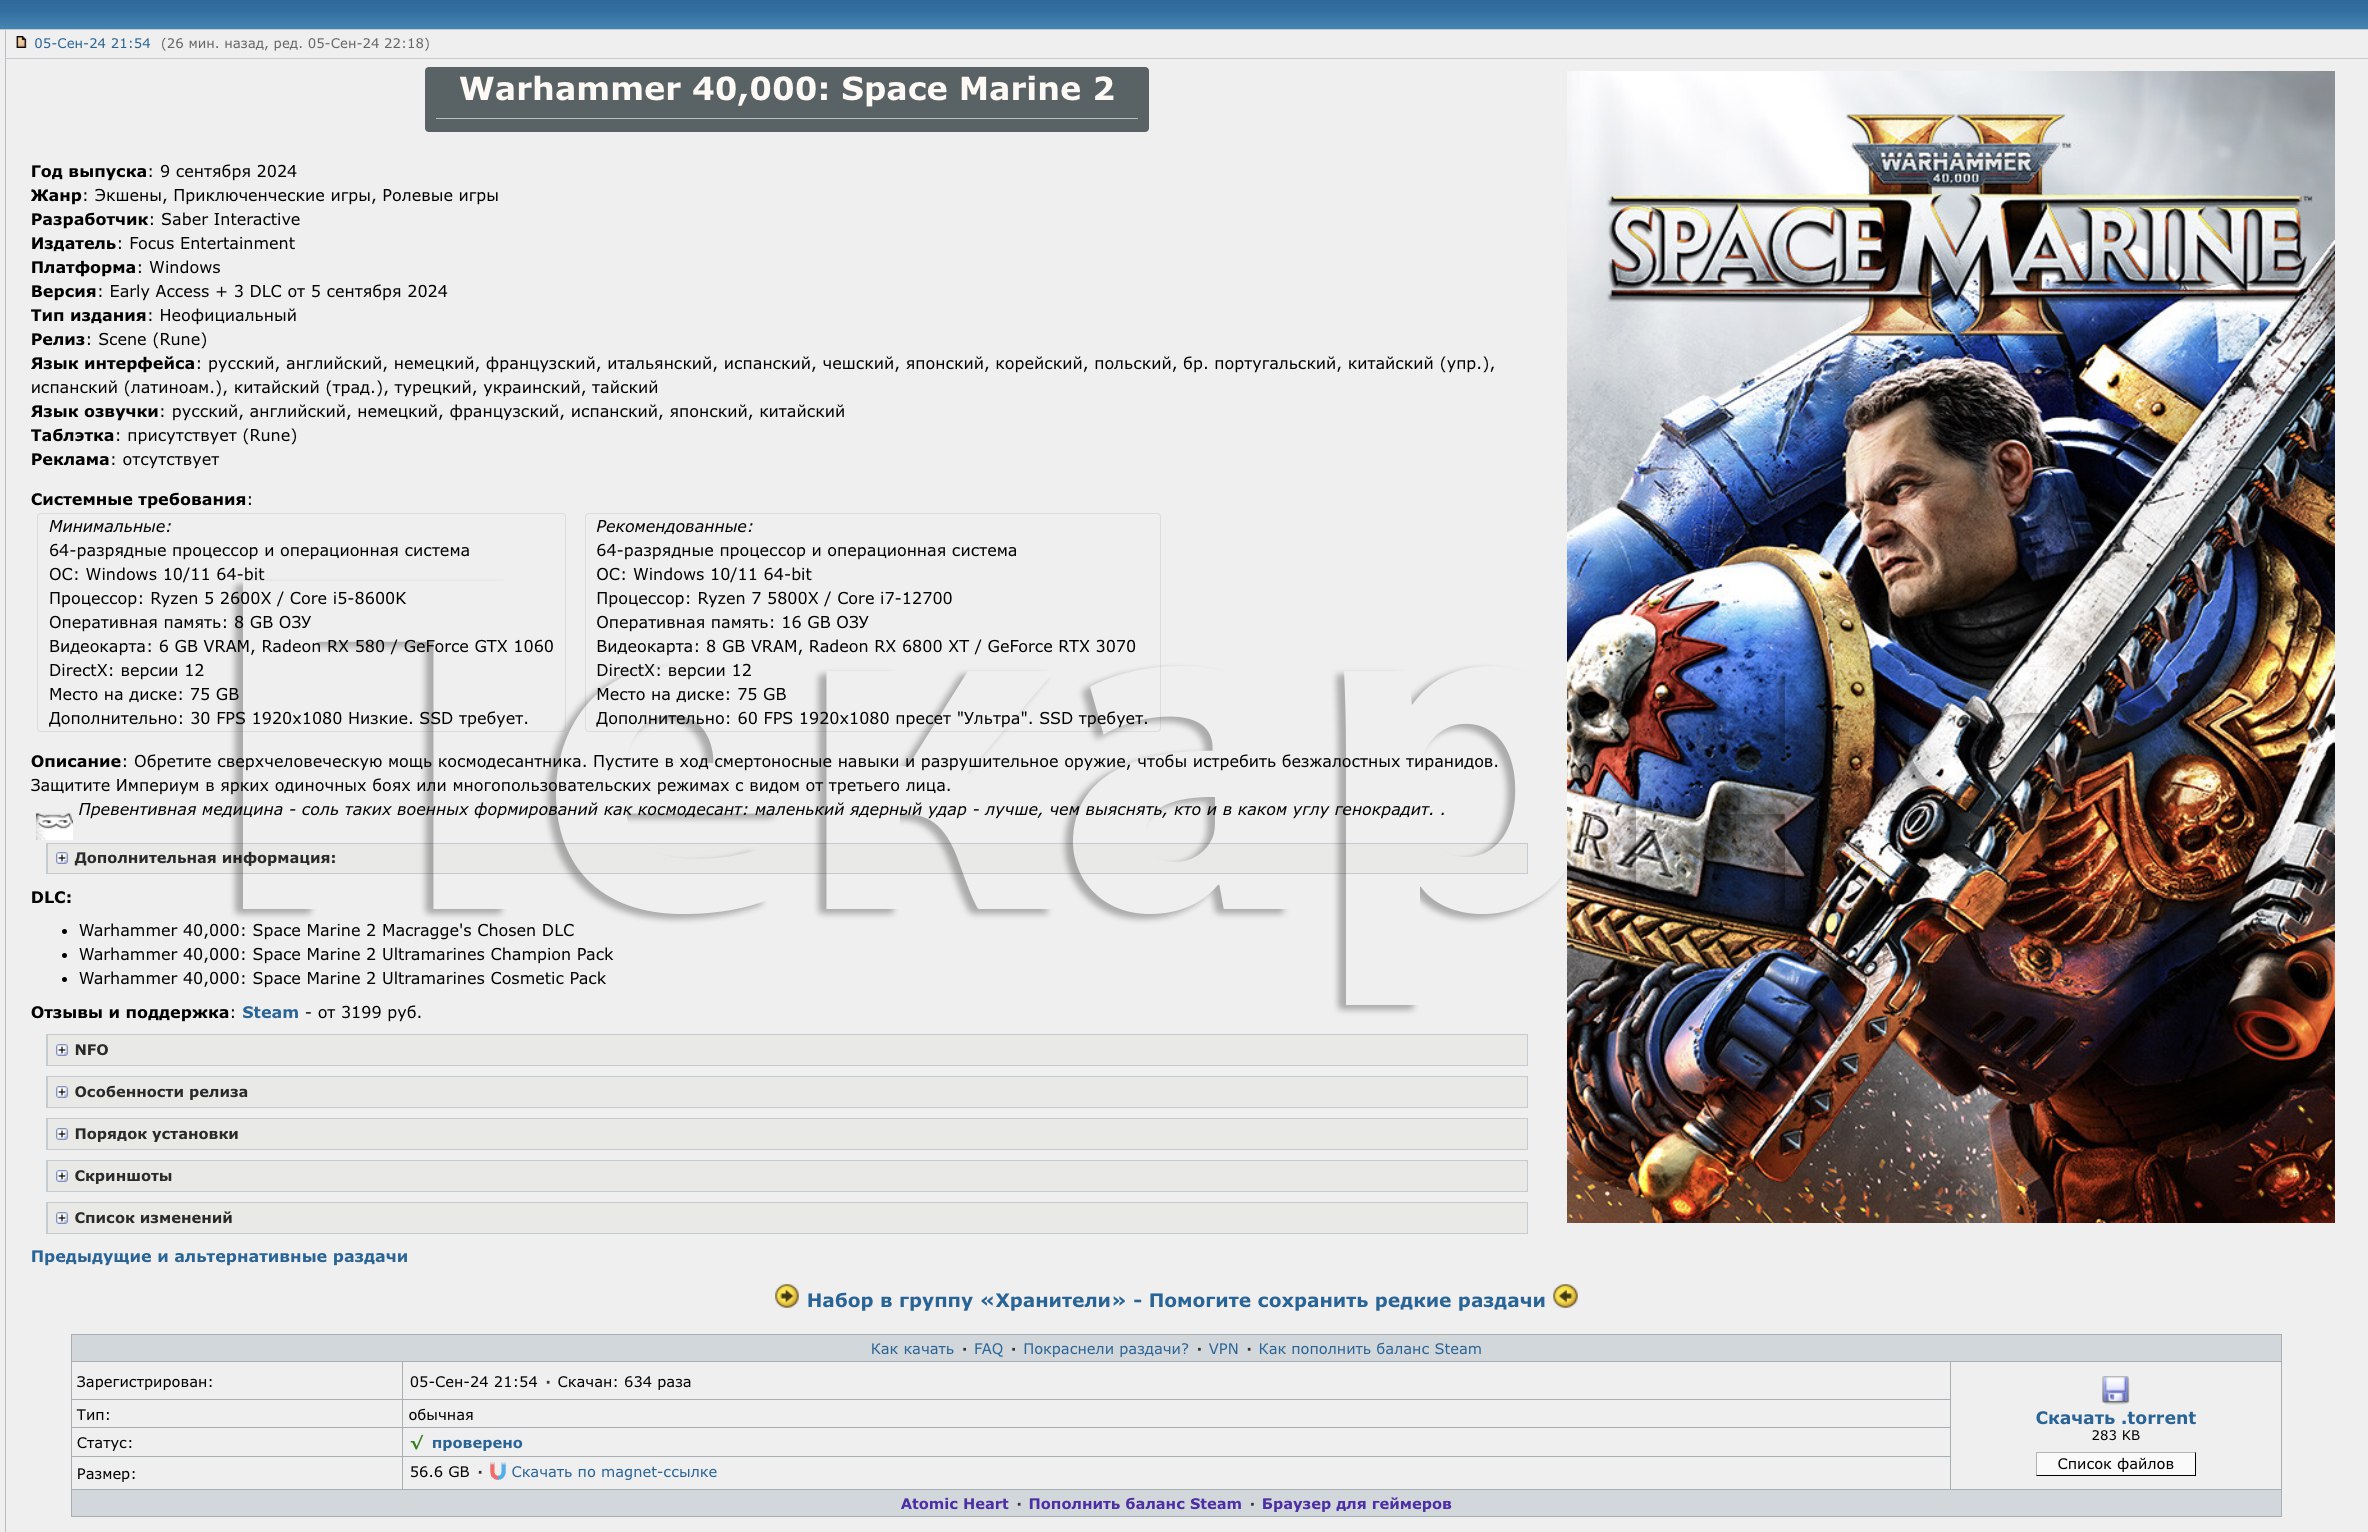Click right yellow arrow icon near Хранители
Viewport: 2368px width, 1532px height.
click(1566, 1297)
